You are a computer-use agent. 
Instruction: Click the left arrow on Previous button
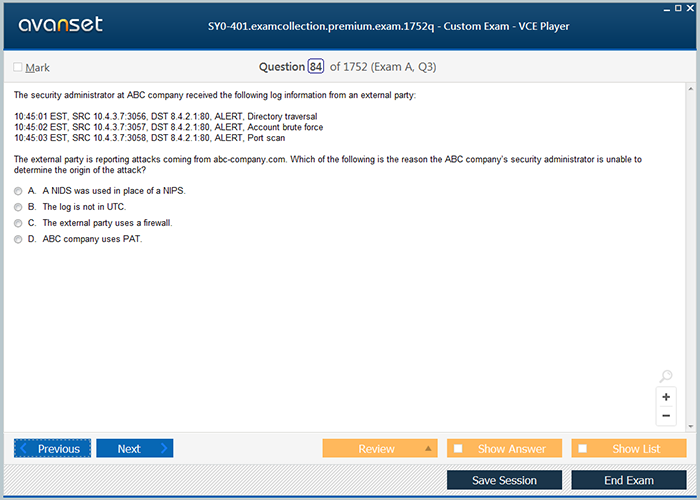24,448
